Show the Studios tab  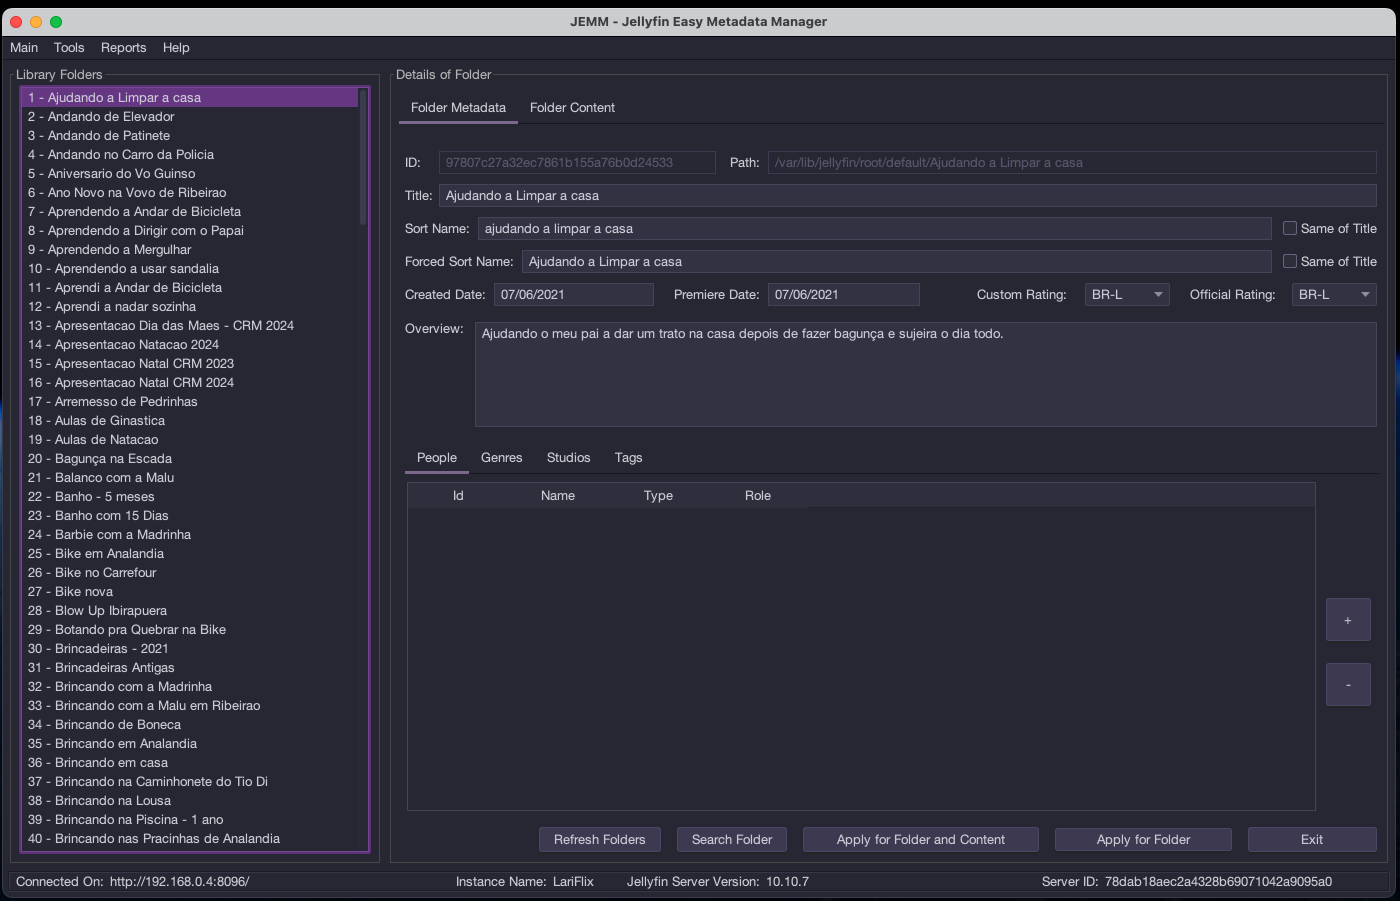tap(568, 458)
